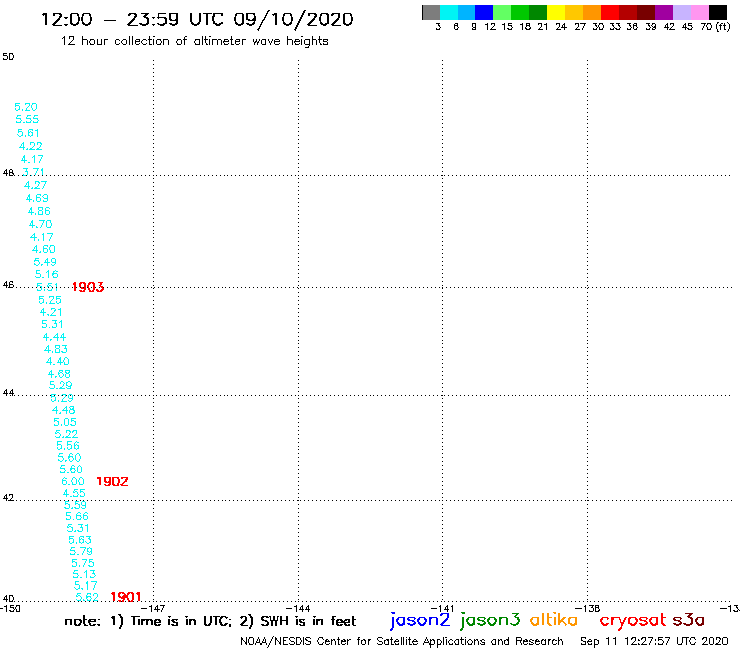The image size is (740, 650).
Task: Select the jason3 satellite legend label
Action: pyautogui.click(x=490, y=620)
